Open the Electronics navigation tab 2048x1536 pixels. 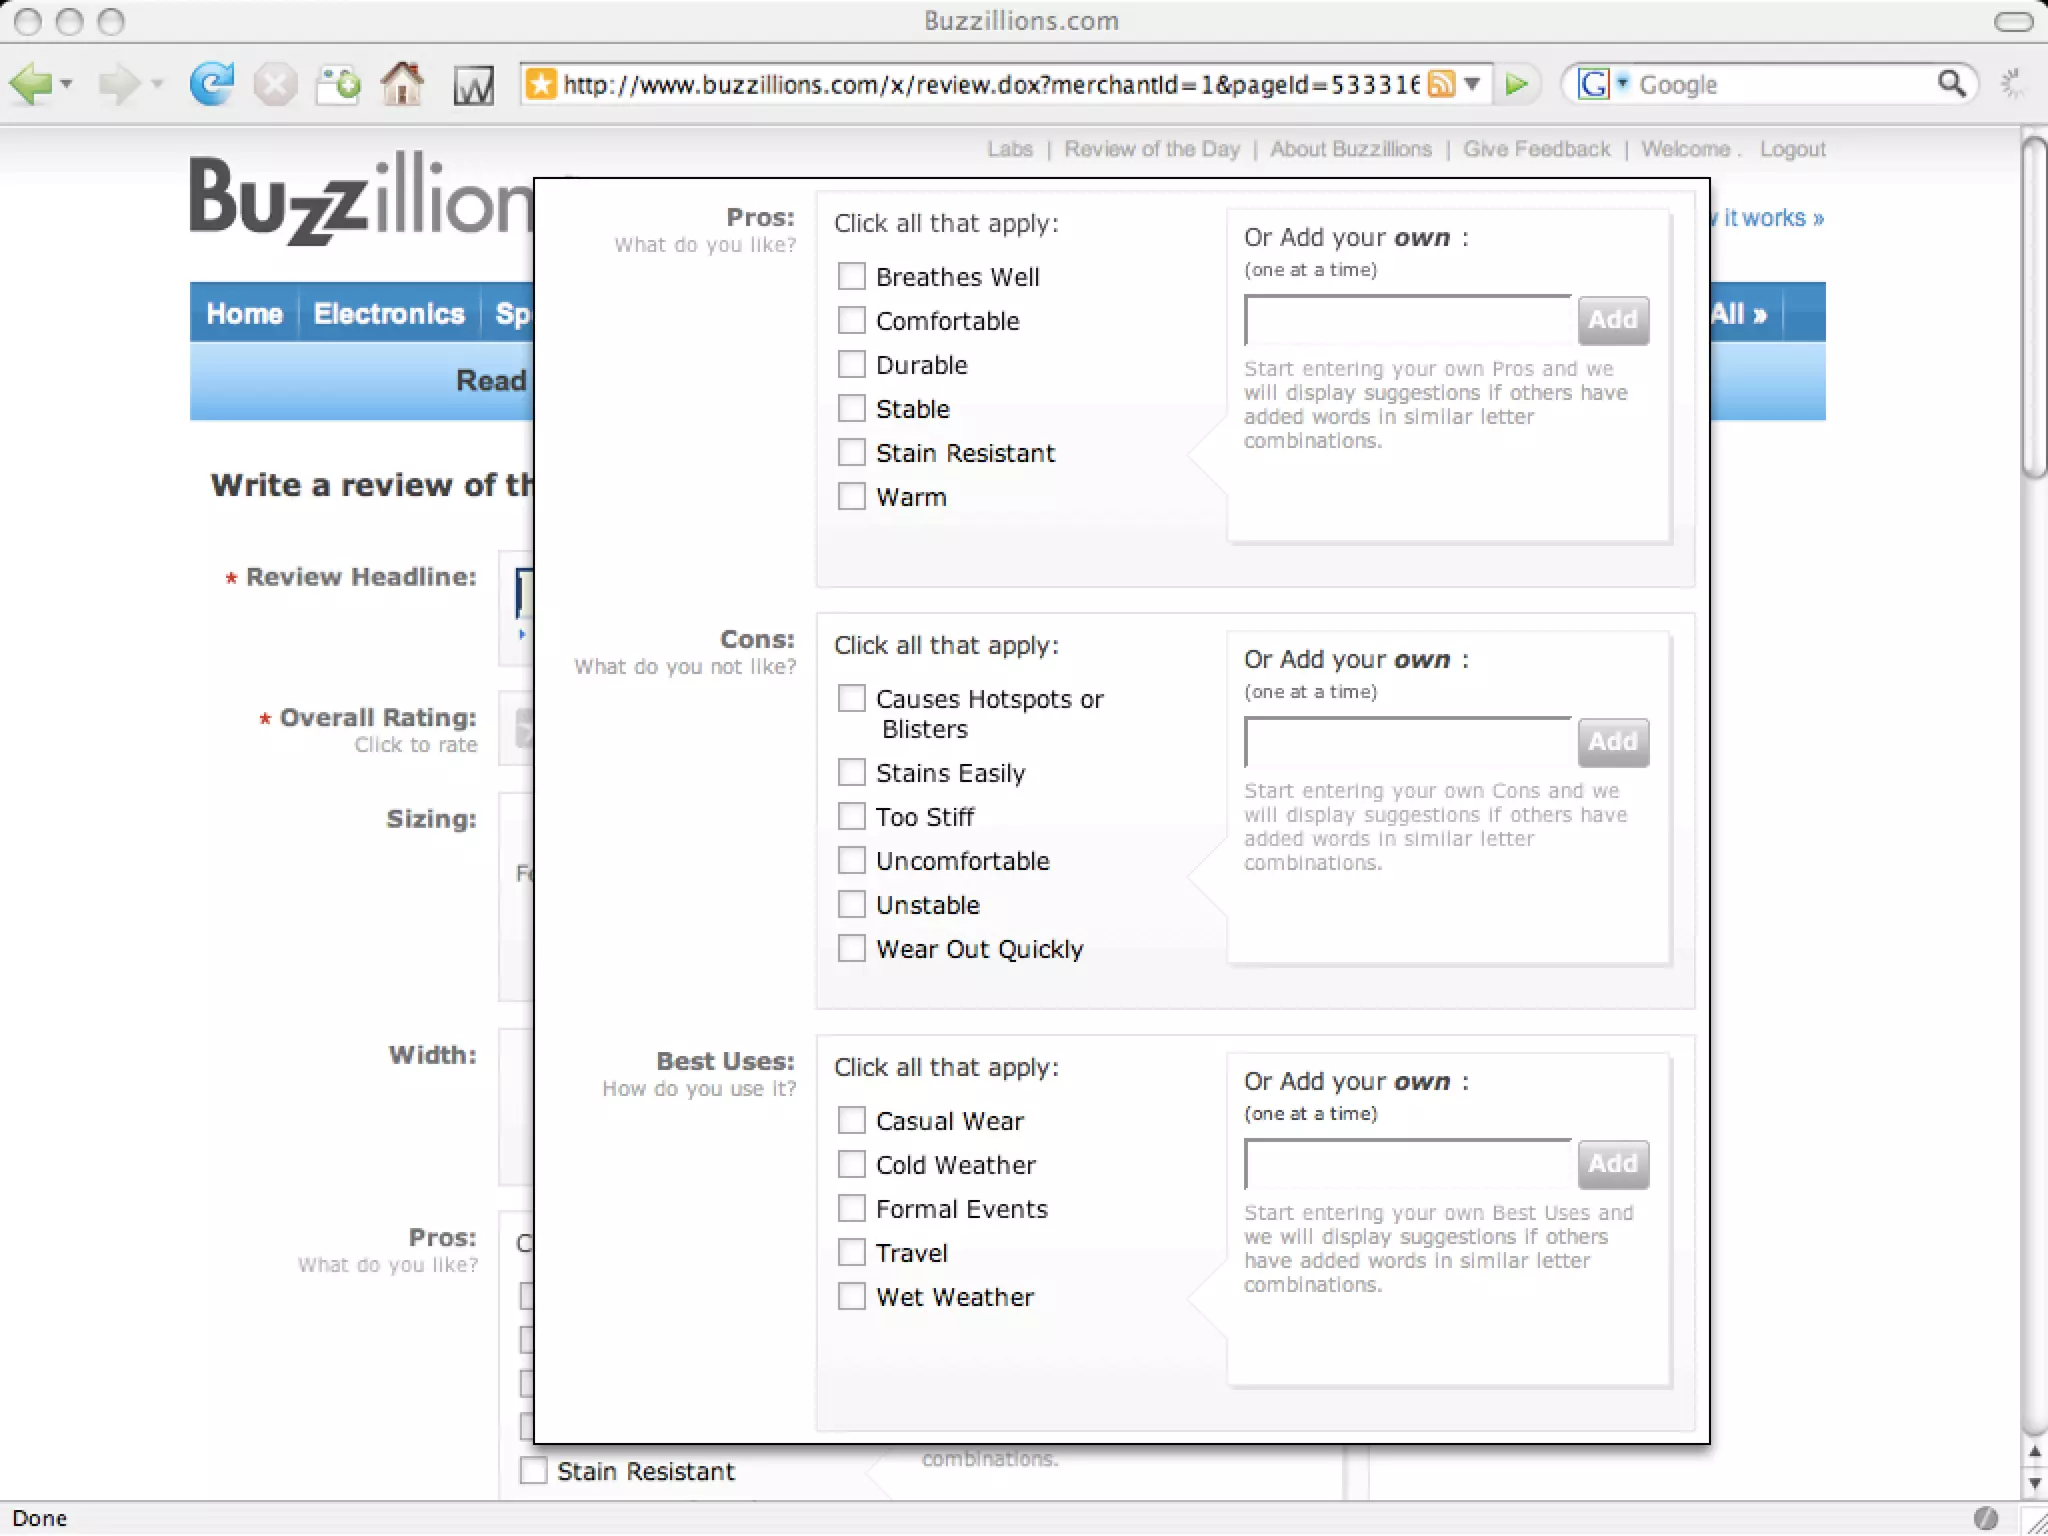tap(389, 313)
